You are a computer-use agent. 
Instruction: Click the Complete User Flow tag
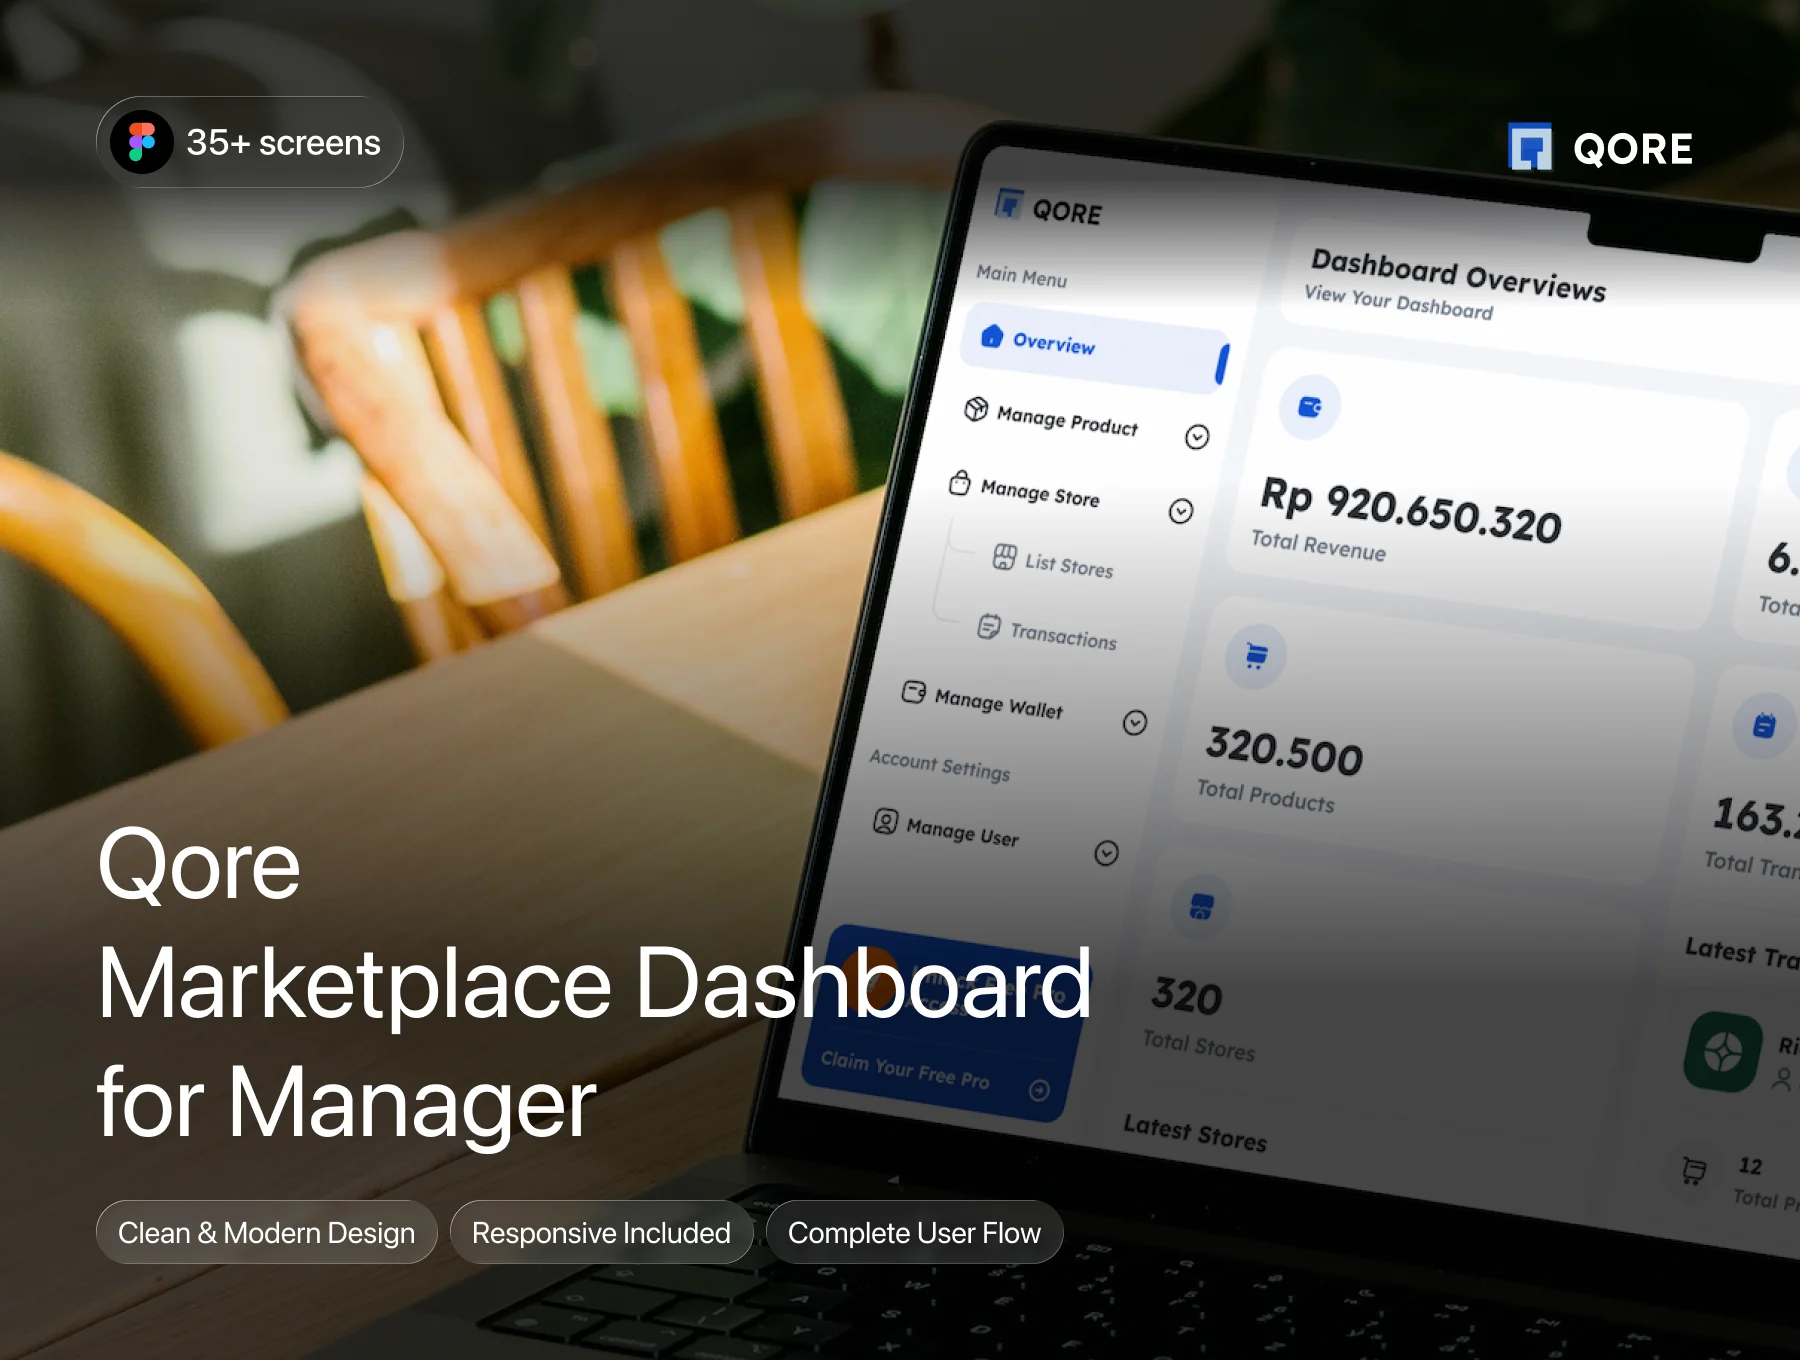coord(914,1232)
